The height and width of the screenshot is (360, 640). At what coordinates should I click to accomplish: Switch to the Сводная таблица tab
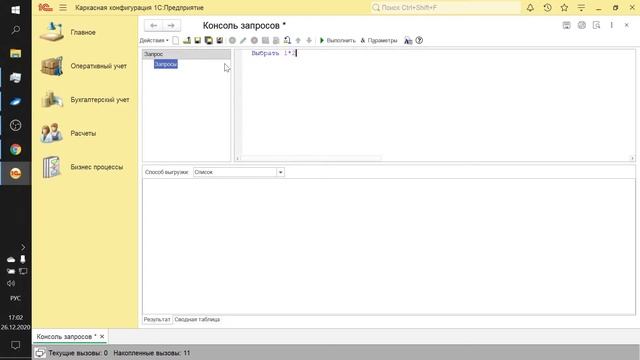tap(197, 320)
